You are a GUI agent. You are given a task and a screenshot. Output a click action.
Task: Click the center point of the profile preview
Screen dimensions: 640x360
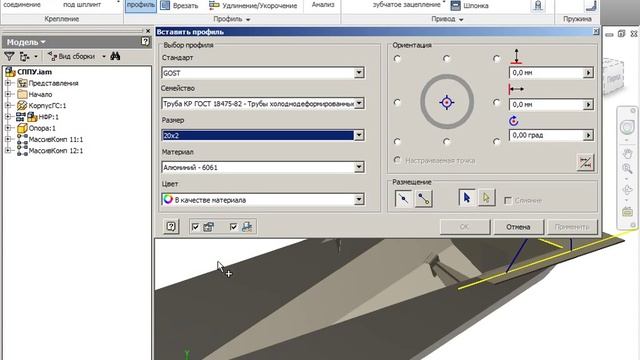click(x=447, y=102)
